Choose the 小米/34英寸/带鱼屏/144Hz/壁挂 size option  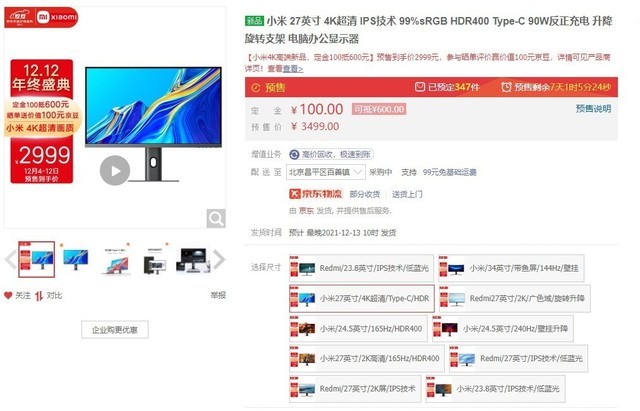click(x=511, y=268)
